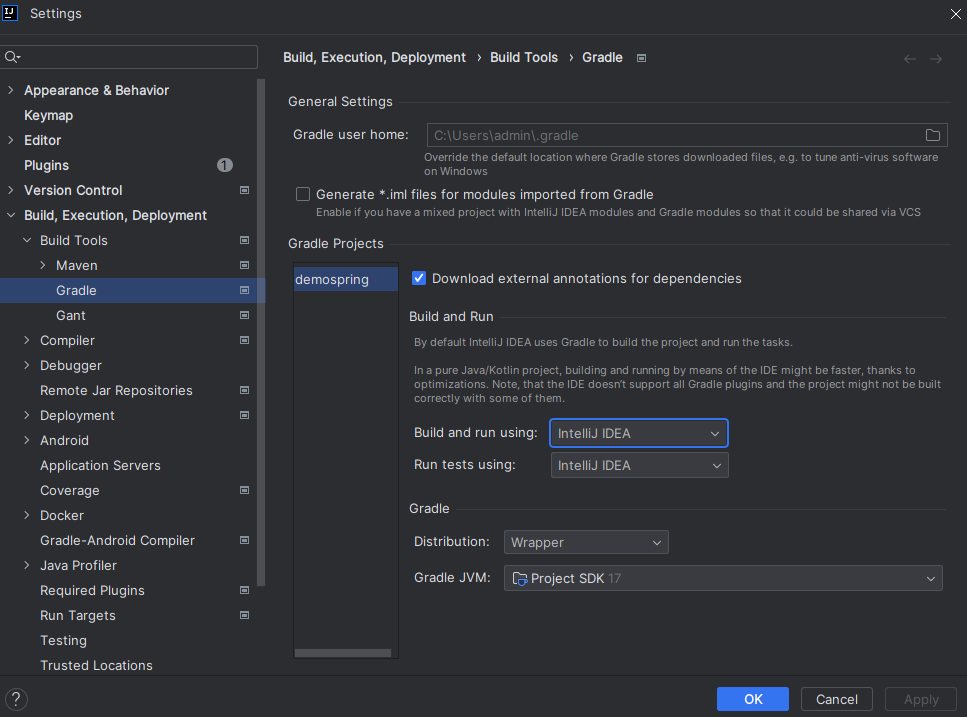The height and width of the screenshot is (717, 967).
Task: Click project icon next to Version Control
Action: click(244, 191)
